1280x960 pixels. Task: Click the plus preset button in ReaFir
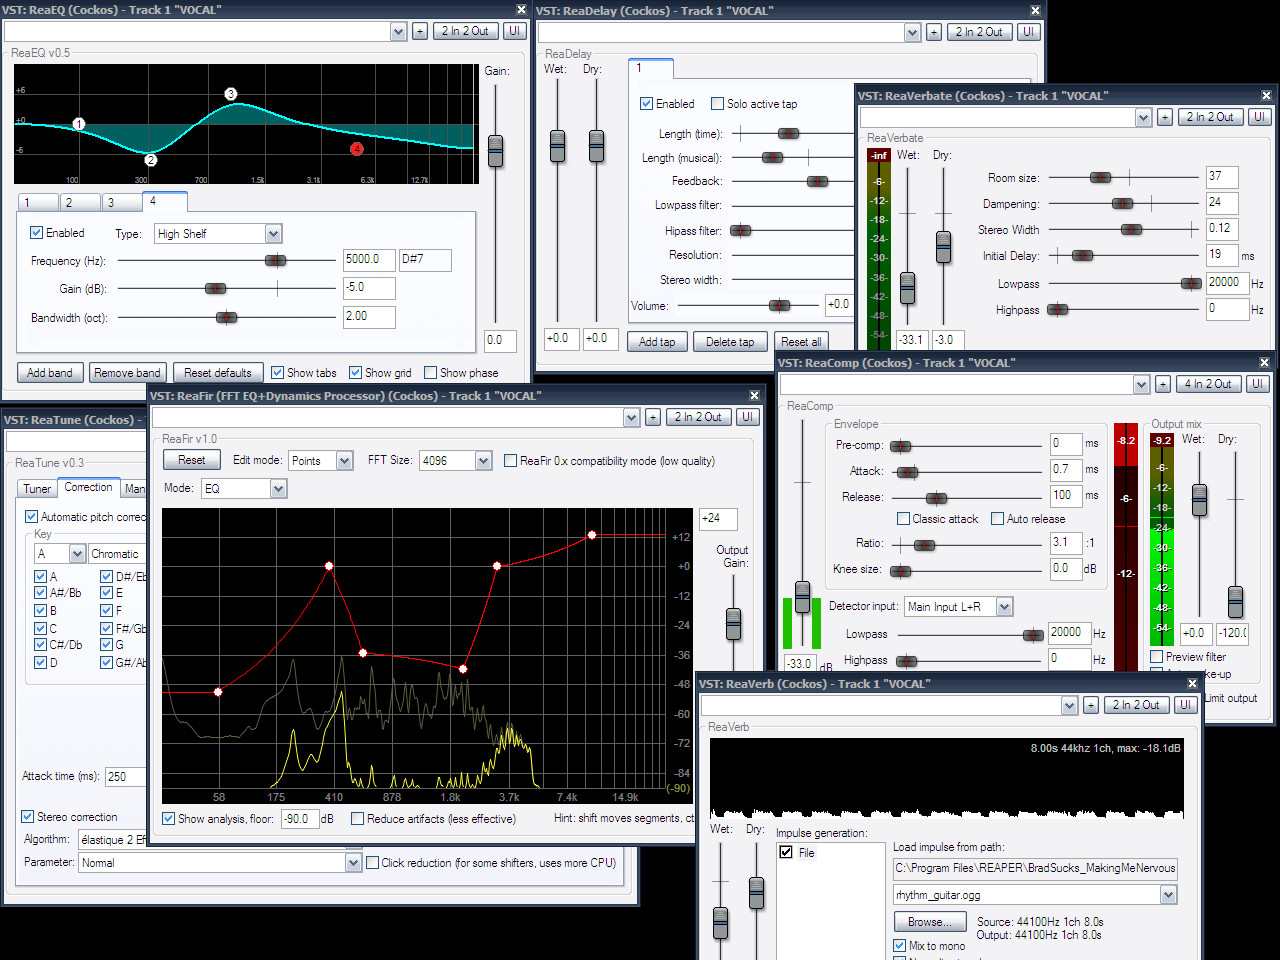[653, 417]
